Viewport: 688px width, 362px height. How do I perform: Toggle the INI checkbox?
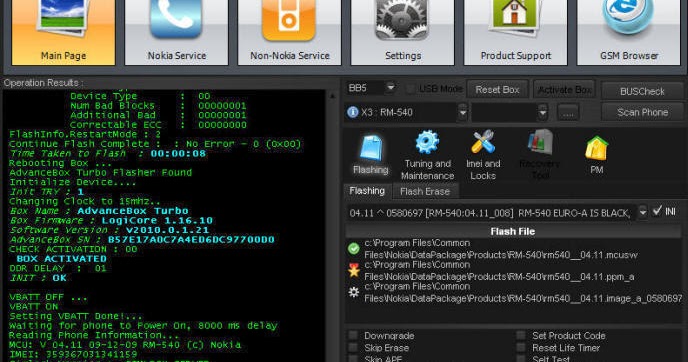pyautogui.click(x=657, y=211)
